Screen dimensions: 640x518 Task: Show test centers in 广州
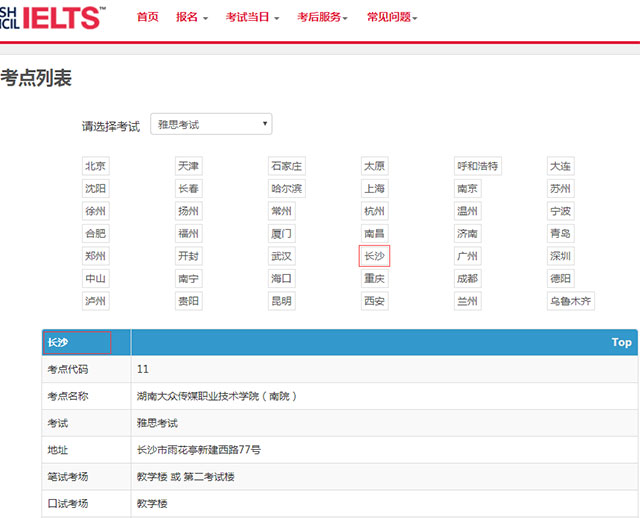click(467, 256)
